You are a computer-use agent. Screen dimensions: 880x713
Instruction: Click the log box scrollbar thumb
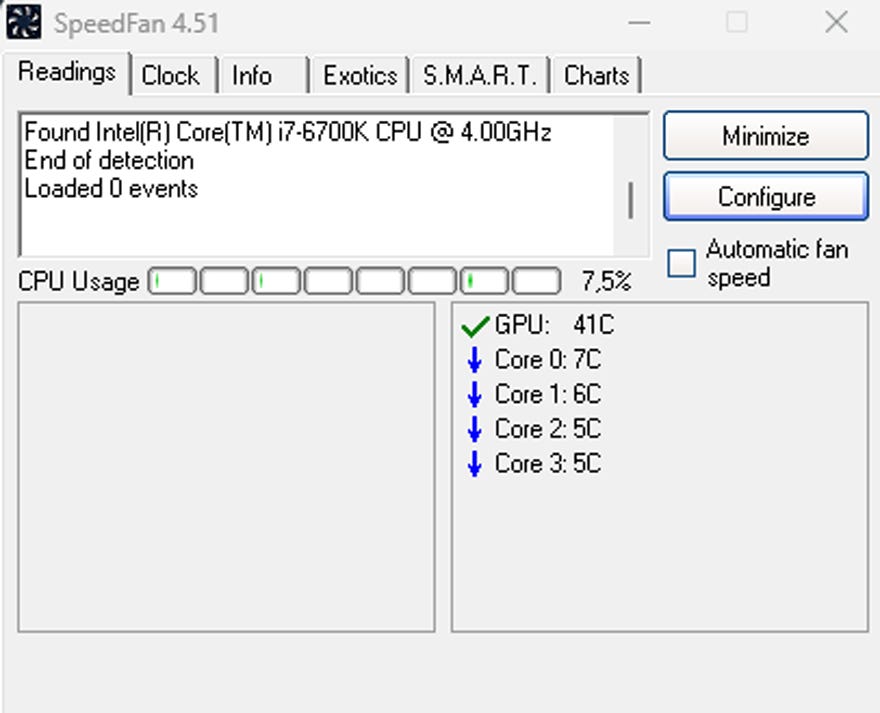631,200
